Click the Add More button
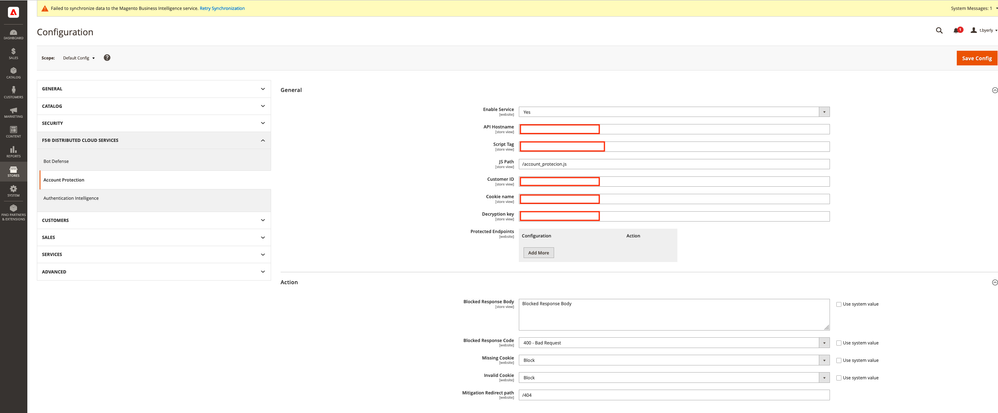The height and width of the screenshot is (413, 998). click(x=538, y=253)
